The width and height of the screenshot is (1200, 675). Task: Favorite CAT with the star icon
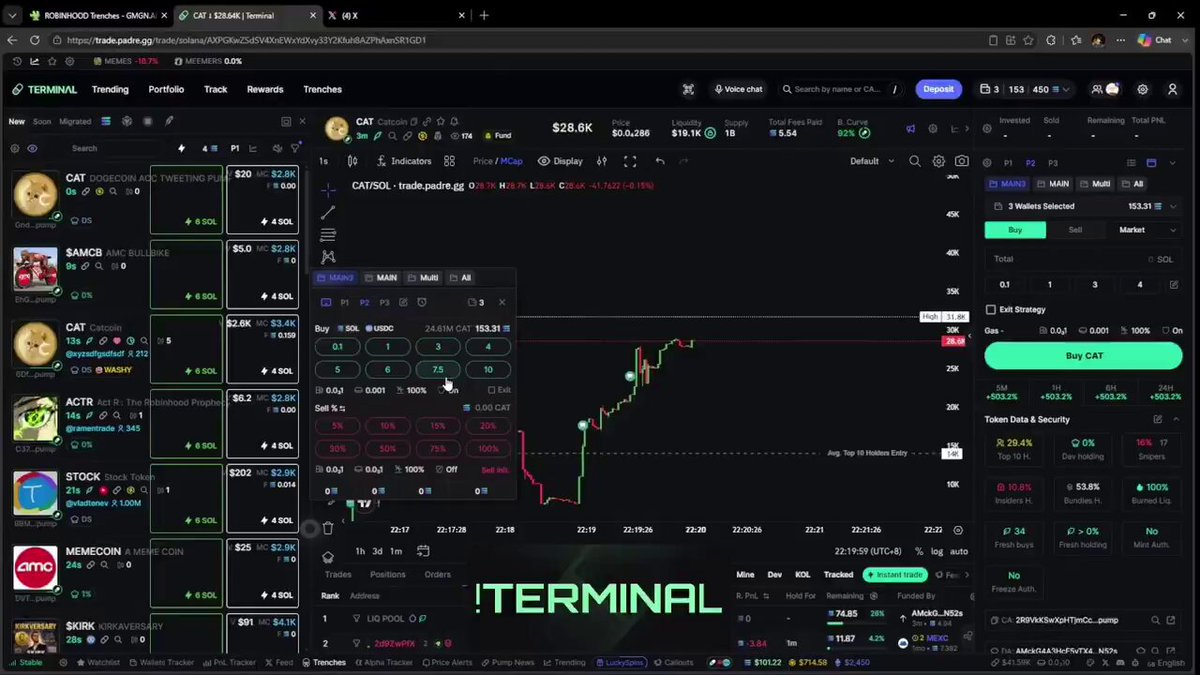(440, 122)
